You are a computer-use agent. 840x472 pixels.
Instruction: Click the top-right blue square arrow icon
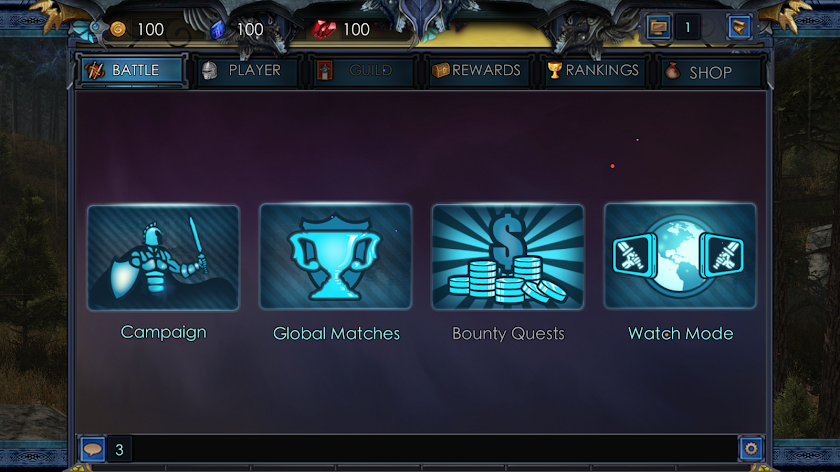click(x=739, y=27)
